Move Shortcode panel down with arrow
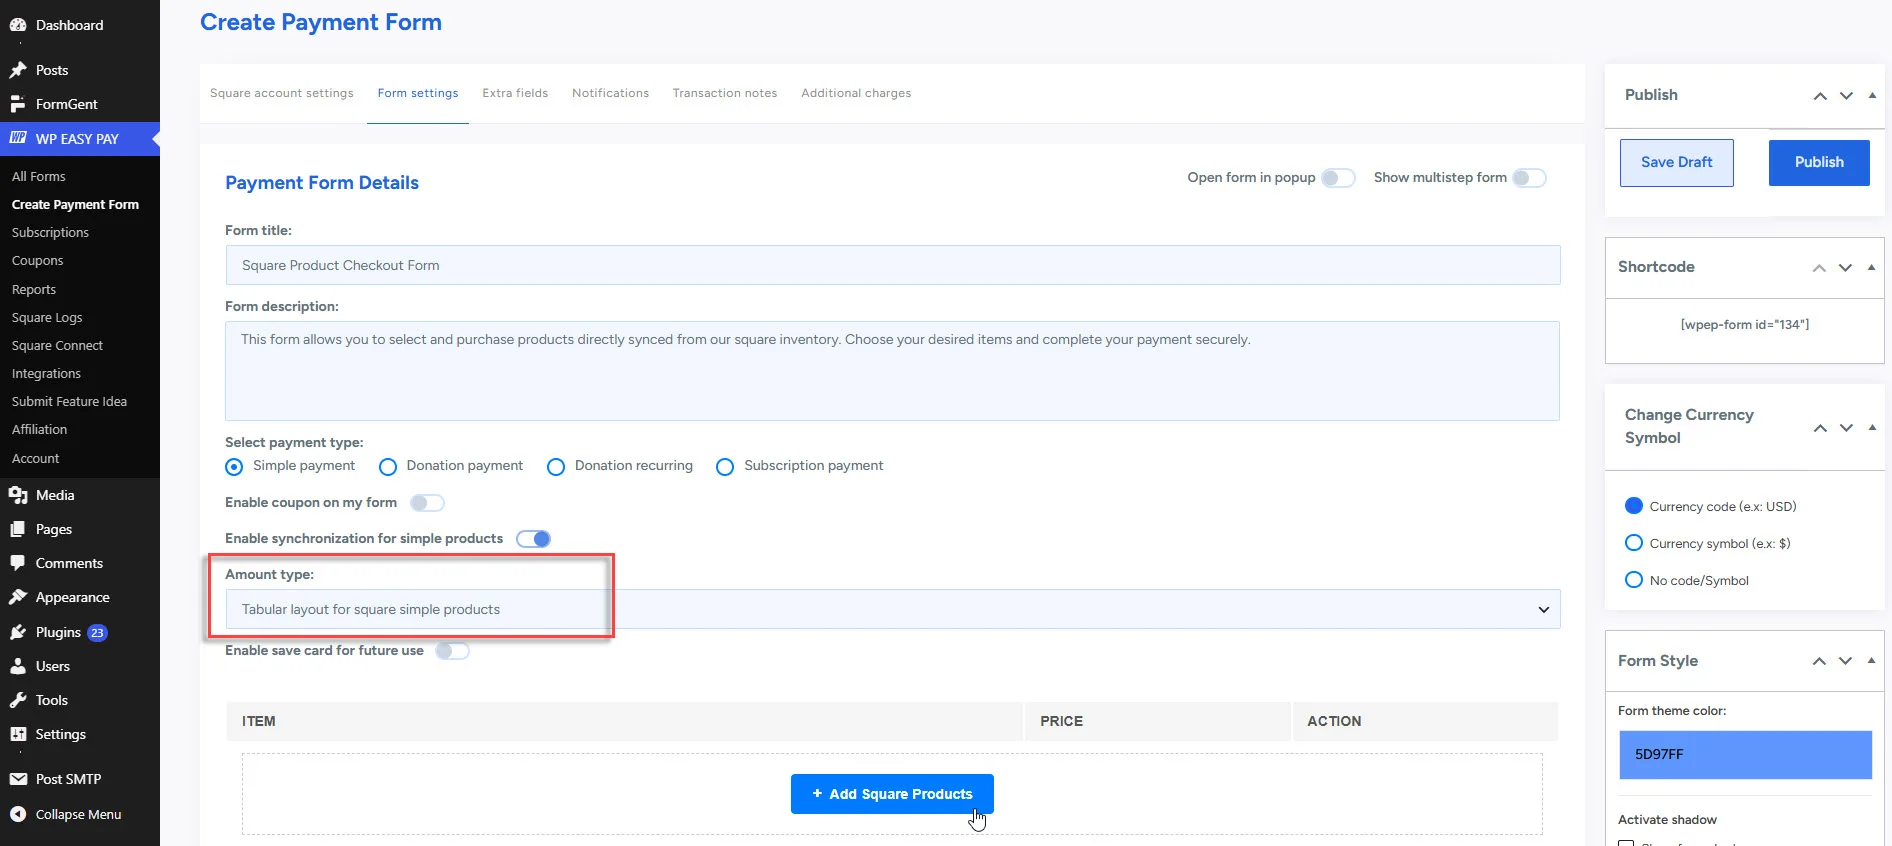 pyautogui.click(x=1845, y=268)
